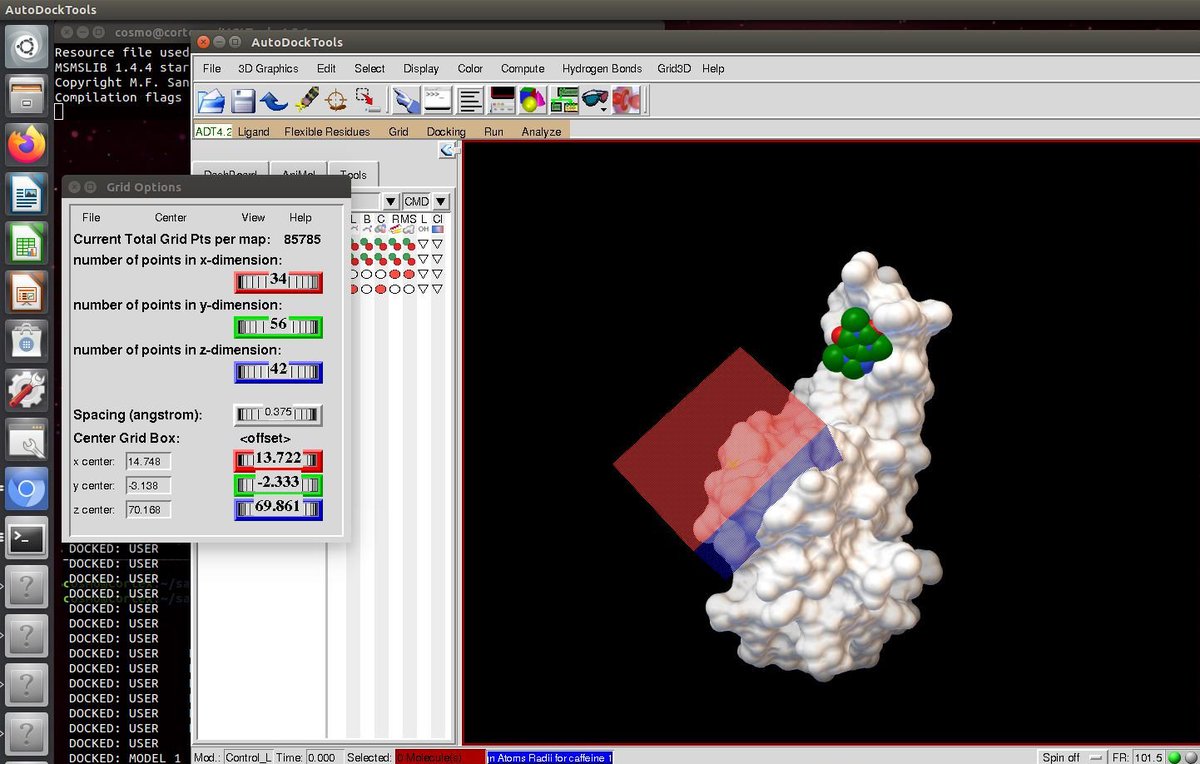
Task: Toggle first row's B column circle
Action: (x=367, y=244)
